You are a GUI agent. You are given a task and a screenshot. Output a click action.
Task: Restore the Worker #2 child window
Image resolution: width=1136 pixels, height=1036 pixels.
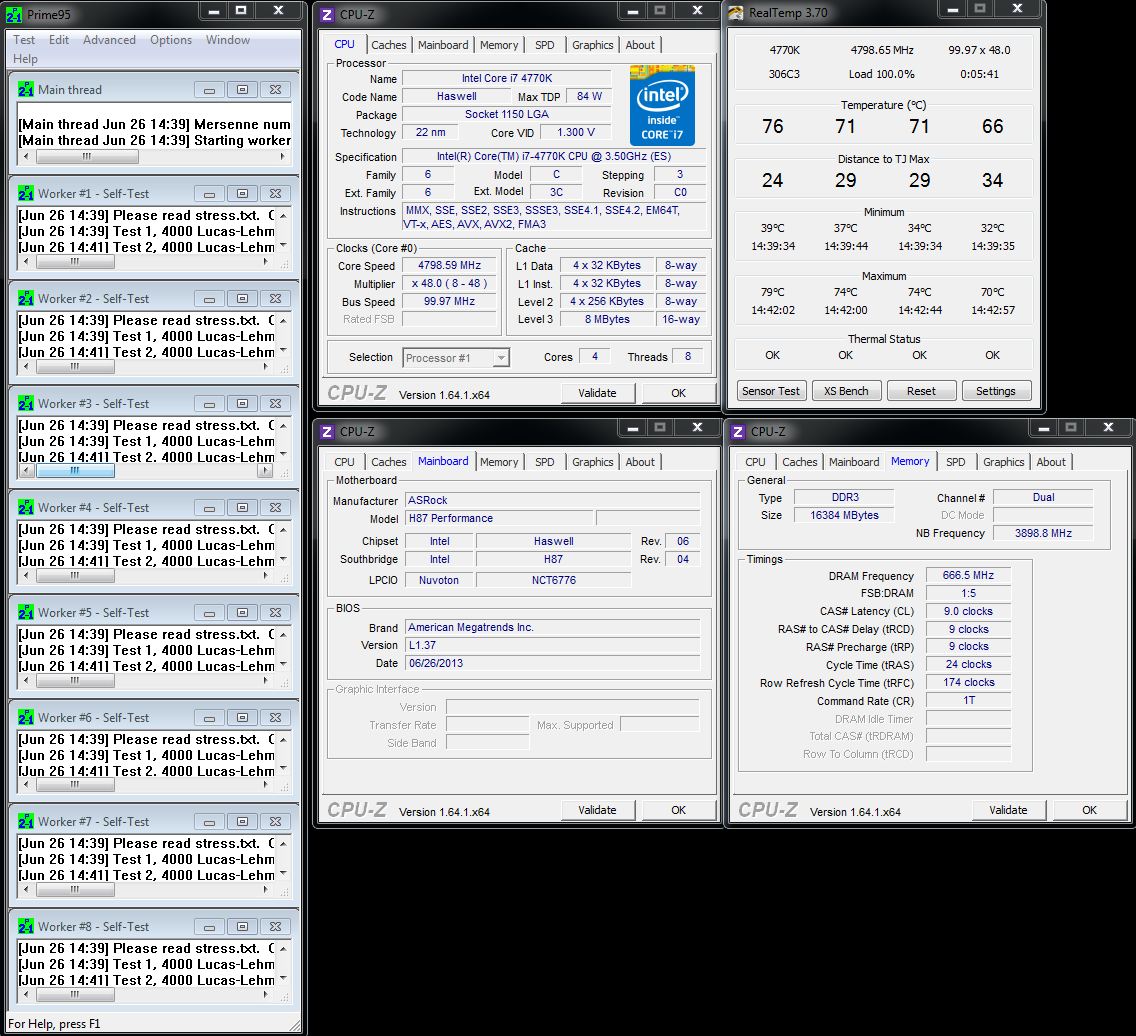coord(242,298)
